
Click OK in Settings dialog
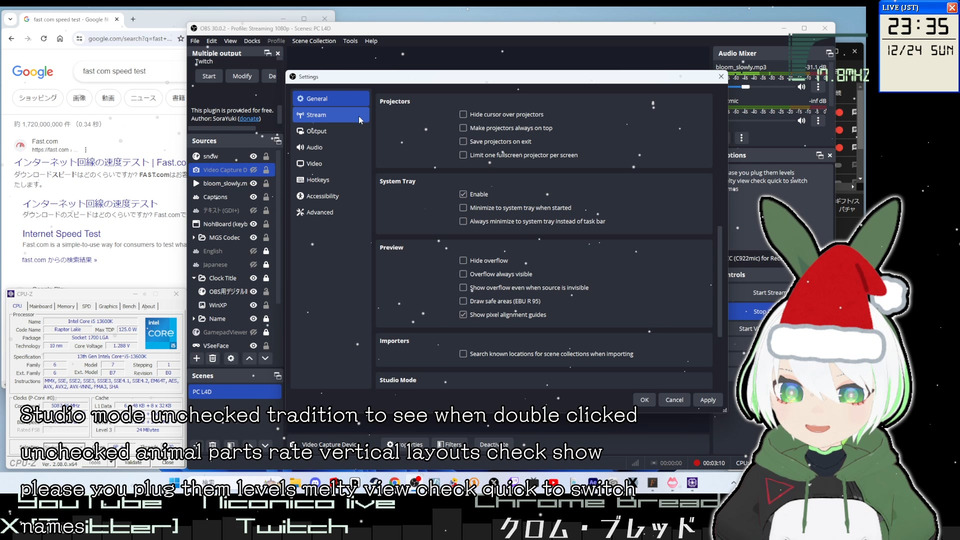(644, 400)
